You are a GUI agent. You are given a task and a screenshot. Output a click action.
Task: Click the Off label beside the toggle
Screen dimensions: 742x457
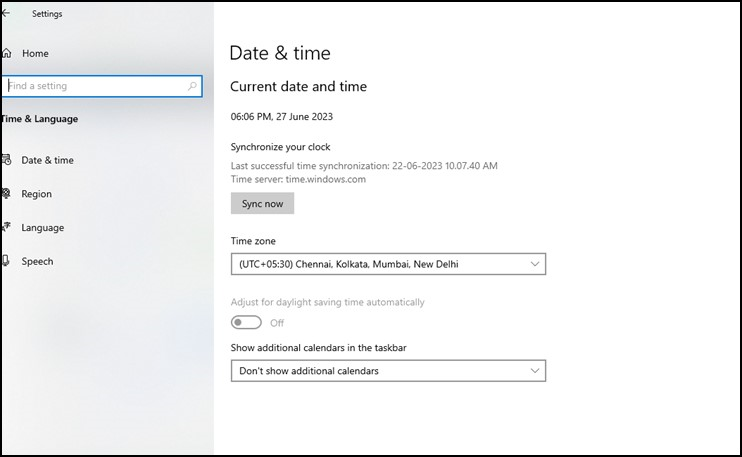click(x=277, y=323)
